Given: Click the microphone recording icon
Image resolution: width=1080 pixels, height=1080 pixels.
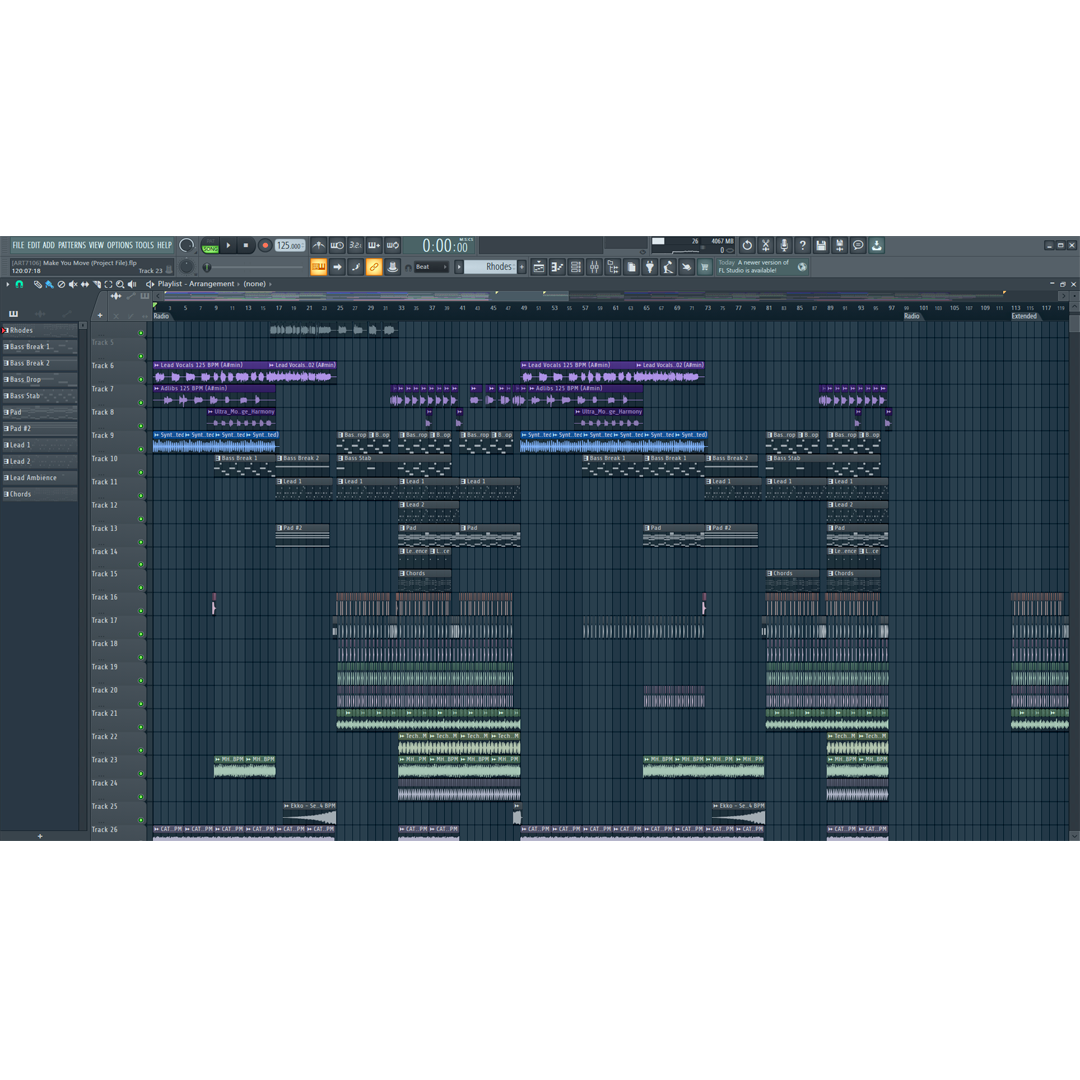Looking at the screenshot, I should [784, 245].
